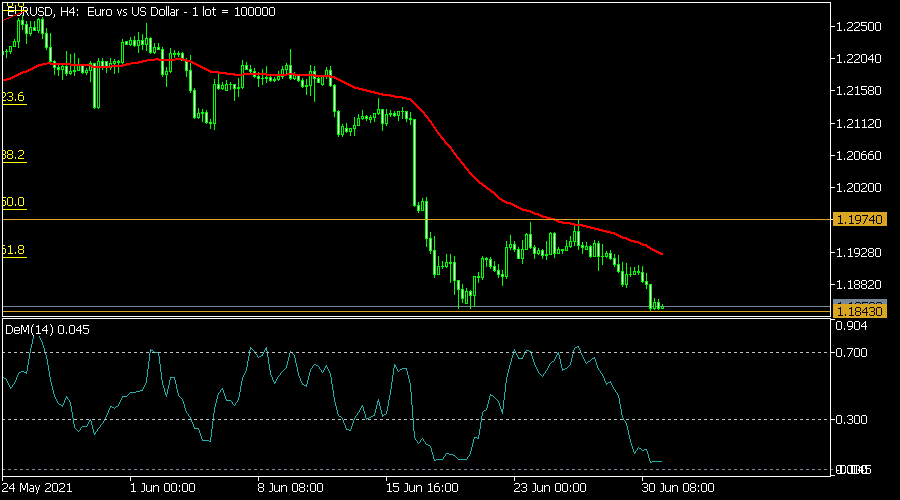900x500 pixels.
Task: Click the 1.18430 orange price label
Action: click(x=859, y=311)
